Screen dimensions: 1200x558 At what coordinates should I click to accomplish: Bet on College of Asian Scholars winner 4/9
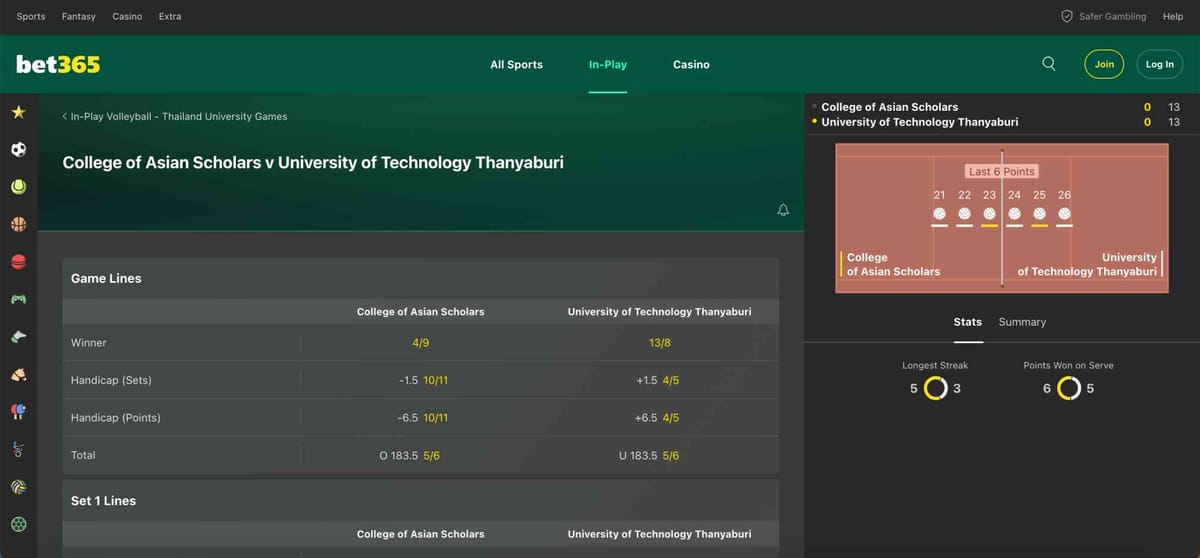tap(421, 343)
